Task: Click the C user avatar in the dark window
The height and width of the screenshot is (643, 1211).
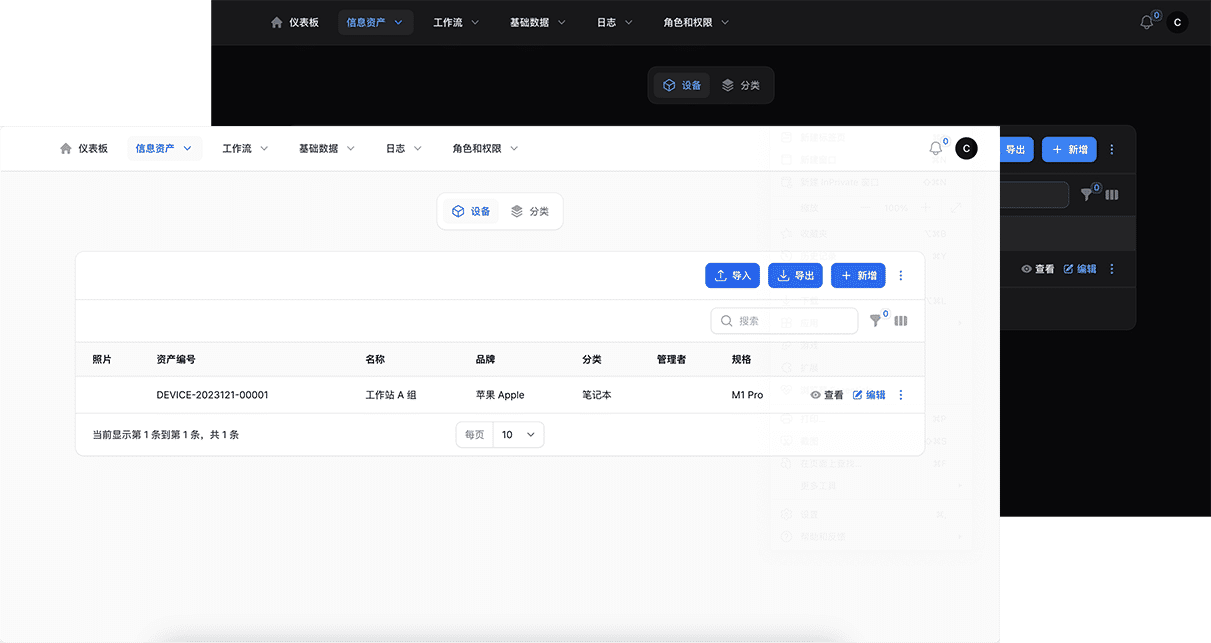Action: 1177,22
